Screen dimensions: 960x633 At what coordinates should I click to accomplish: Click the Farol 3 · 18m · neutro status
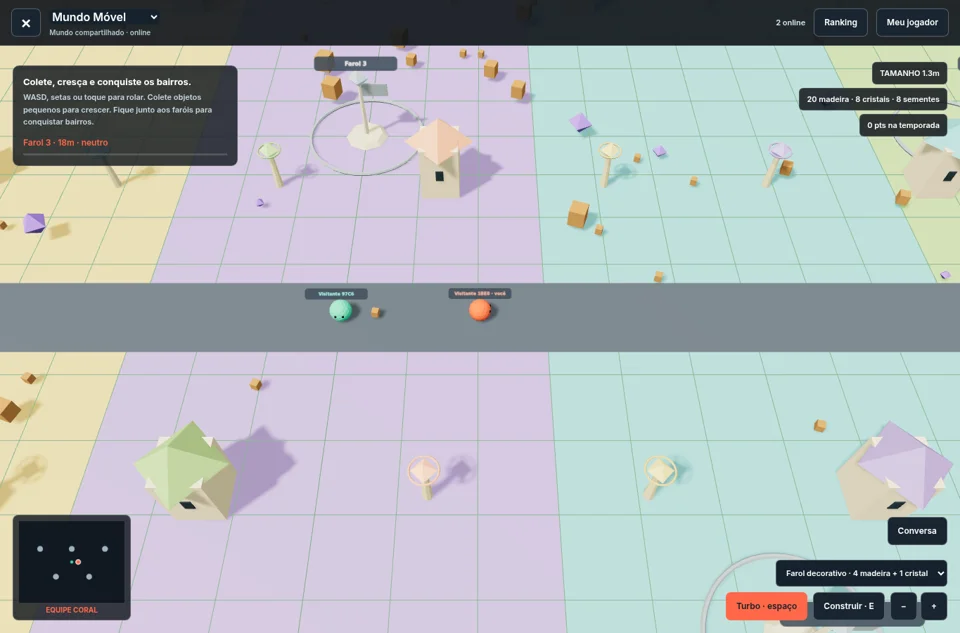point(66,143)
